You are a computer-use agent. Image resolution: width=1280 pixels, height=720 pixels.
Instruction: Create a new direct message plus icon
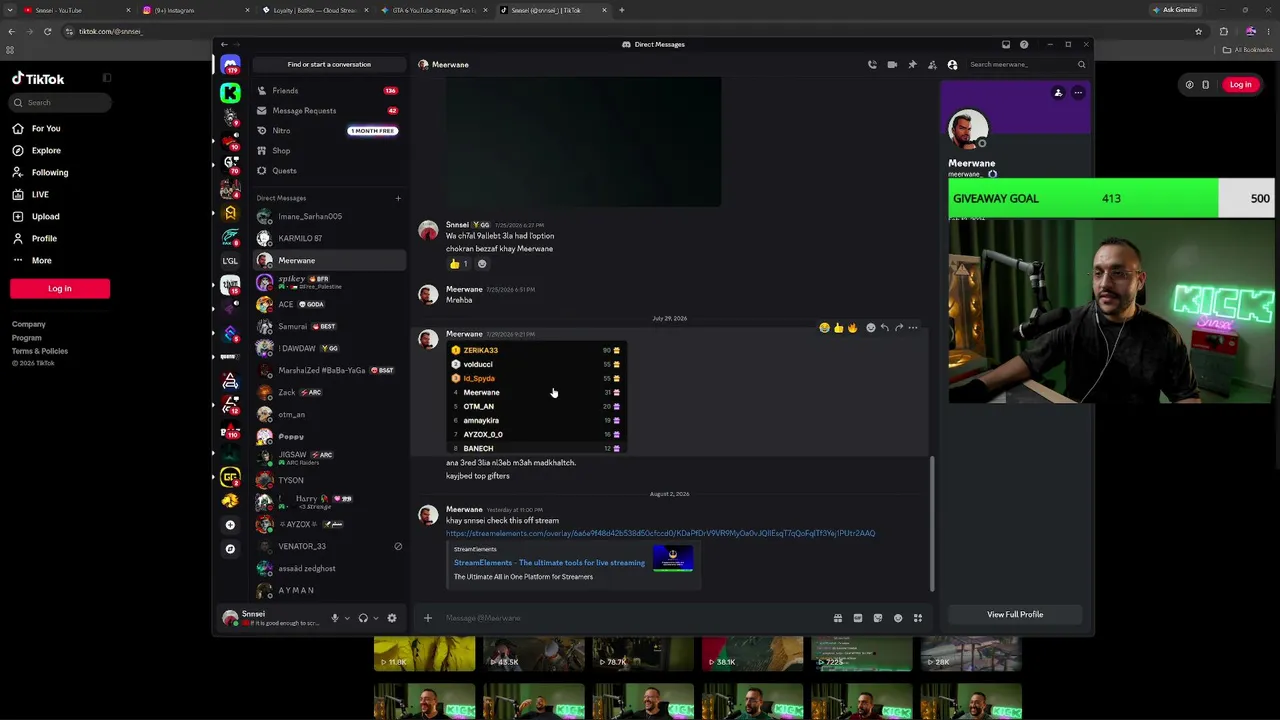pos(398,198)
